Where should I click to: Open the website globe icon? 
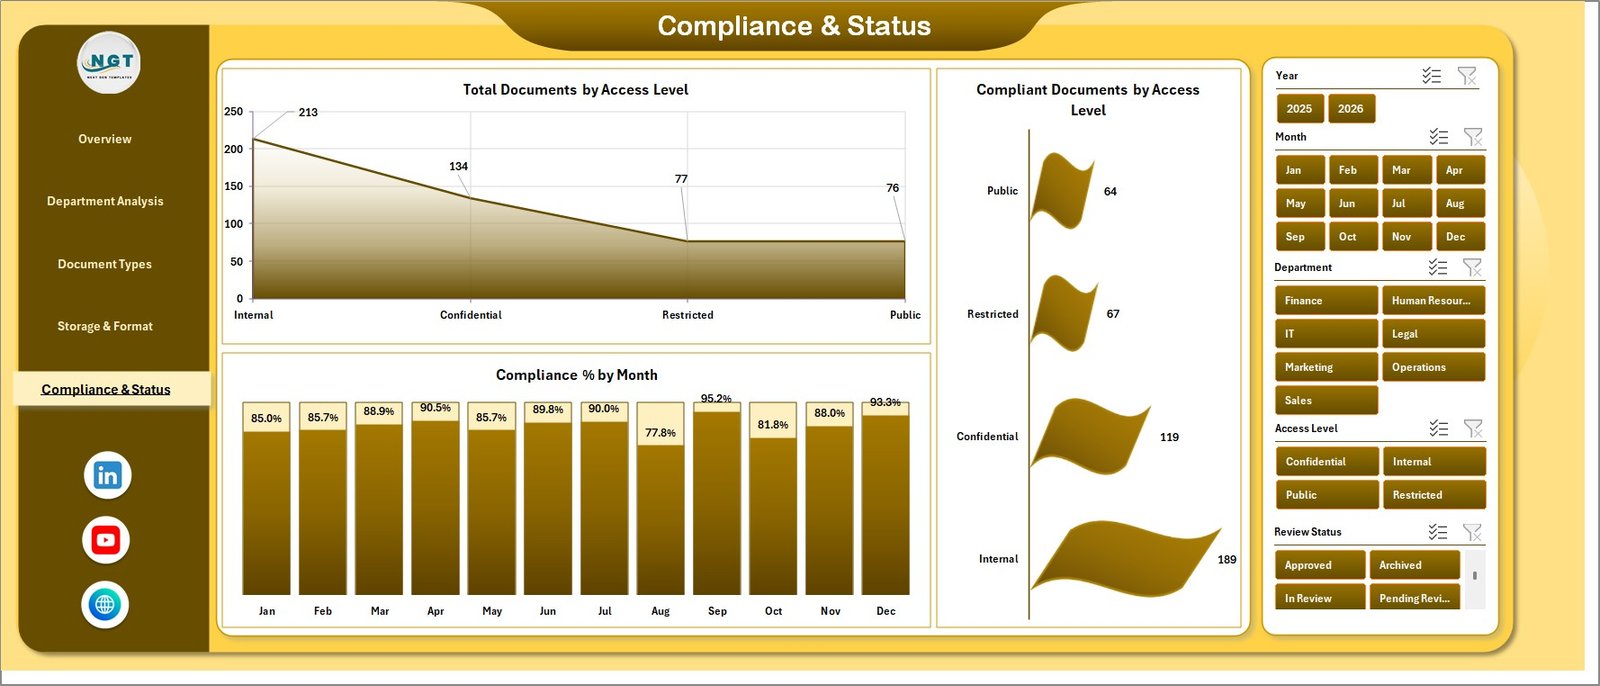coord(105,604)
